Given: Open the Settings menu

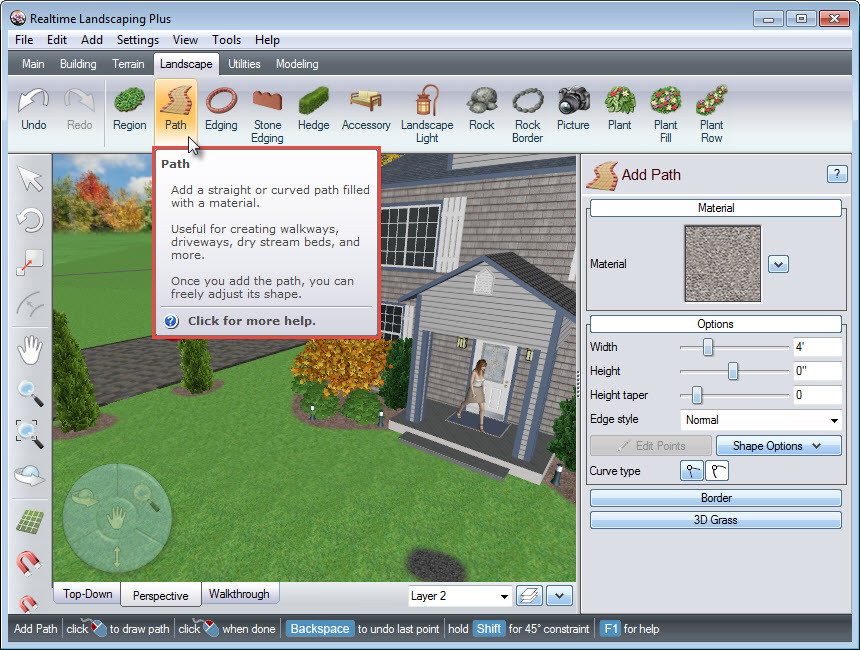Looking at the screenshot, I should click(138, 40).
